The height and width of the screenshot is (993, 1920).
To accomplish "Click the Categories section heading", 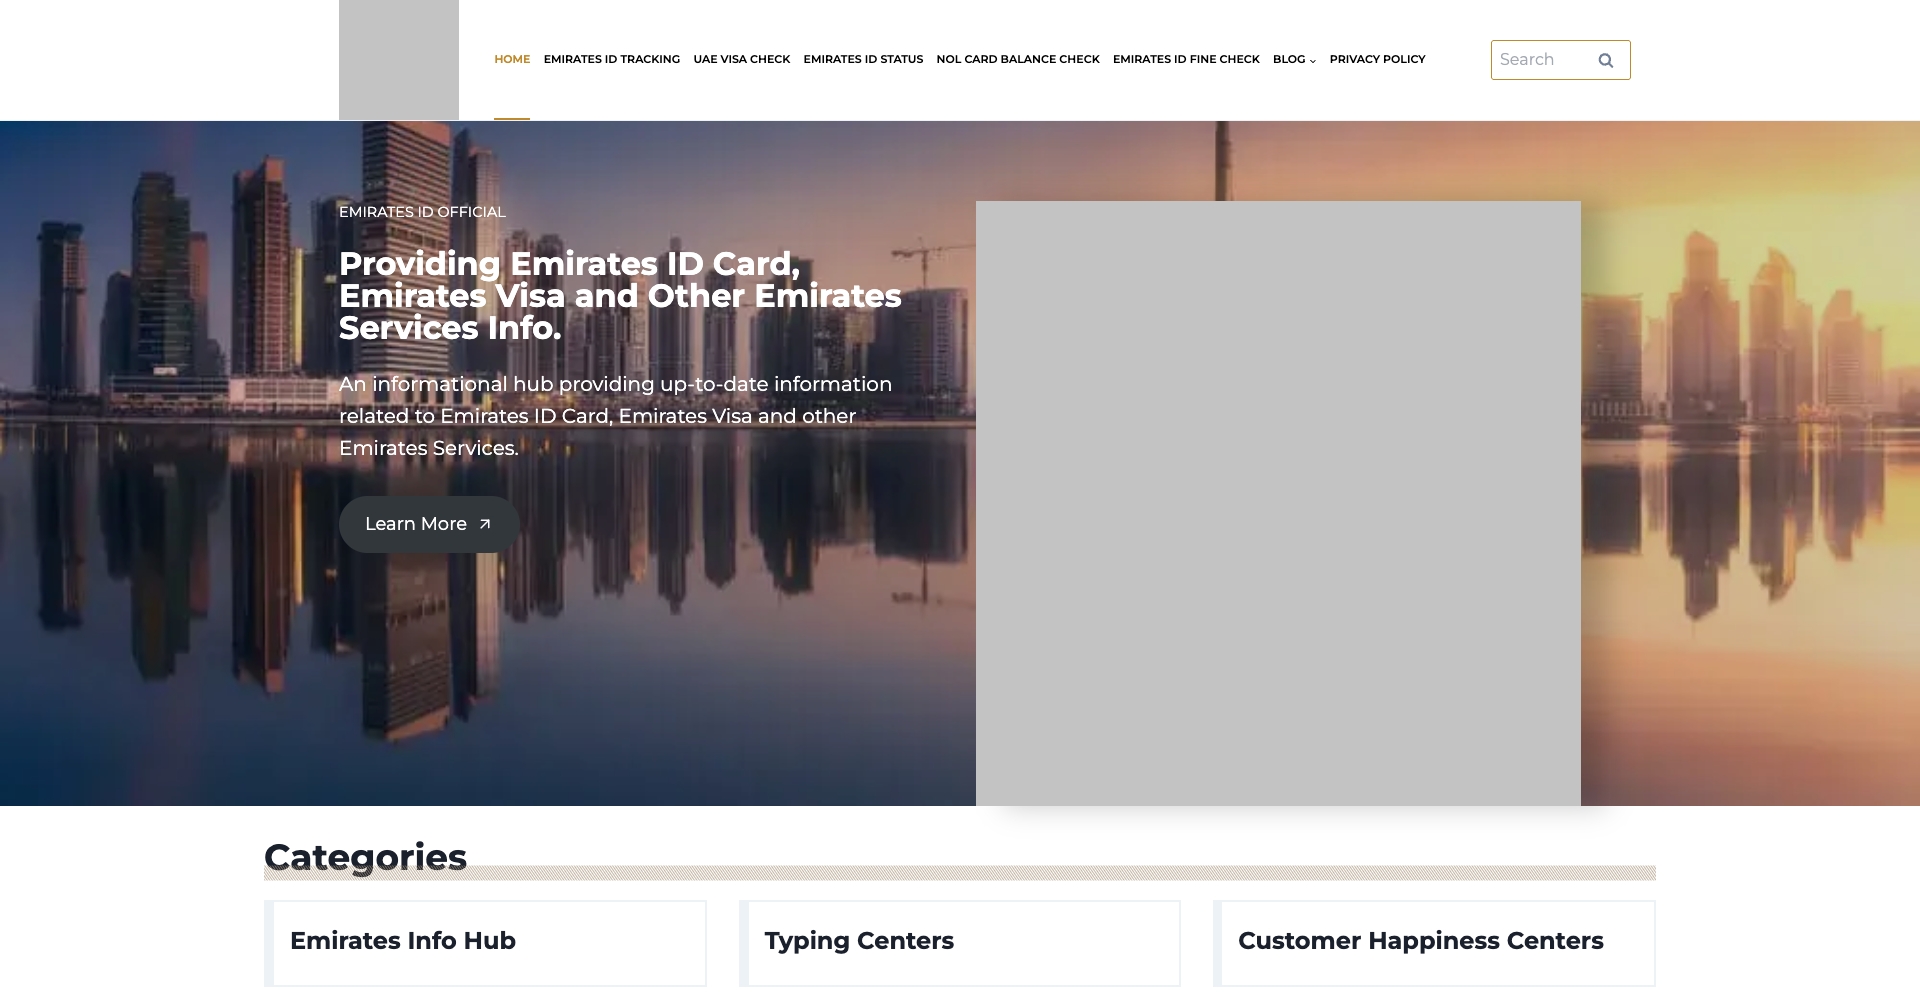I will (364, 857).
